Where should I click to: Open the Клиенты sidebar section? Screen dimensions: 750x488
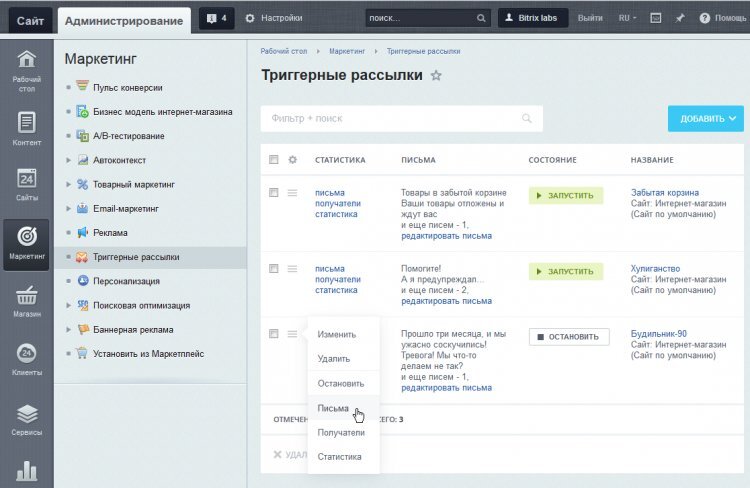26,360
